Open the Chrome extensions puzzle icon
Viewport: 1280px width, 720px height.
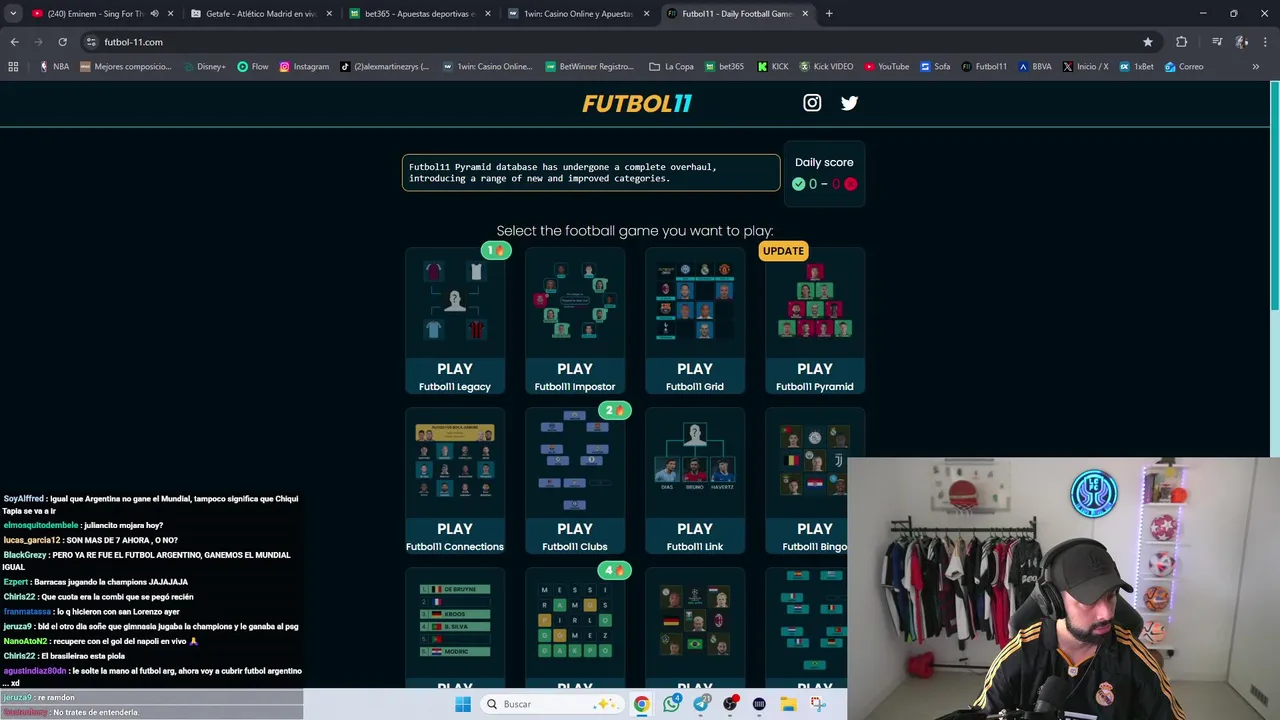click(1182, 42)
